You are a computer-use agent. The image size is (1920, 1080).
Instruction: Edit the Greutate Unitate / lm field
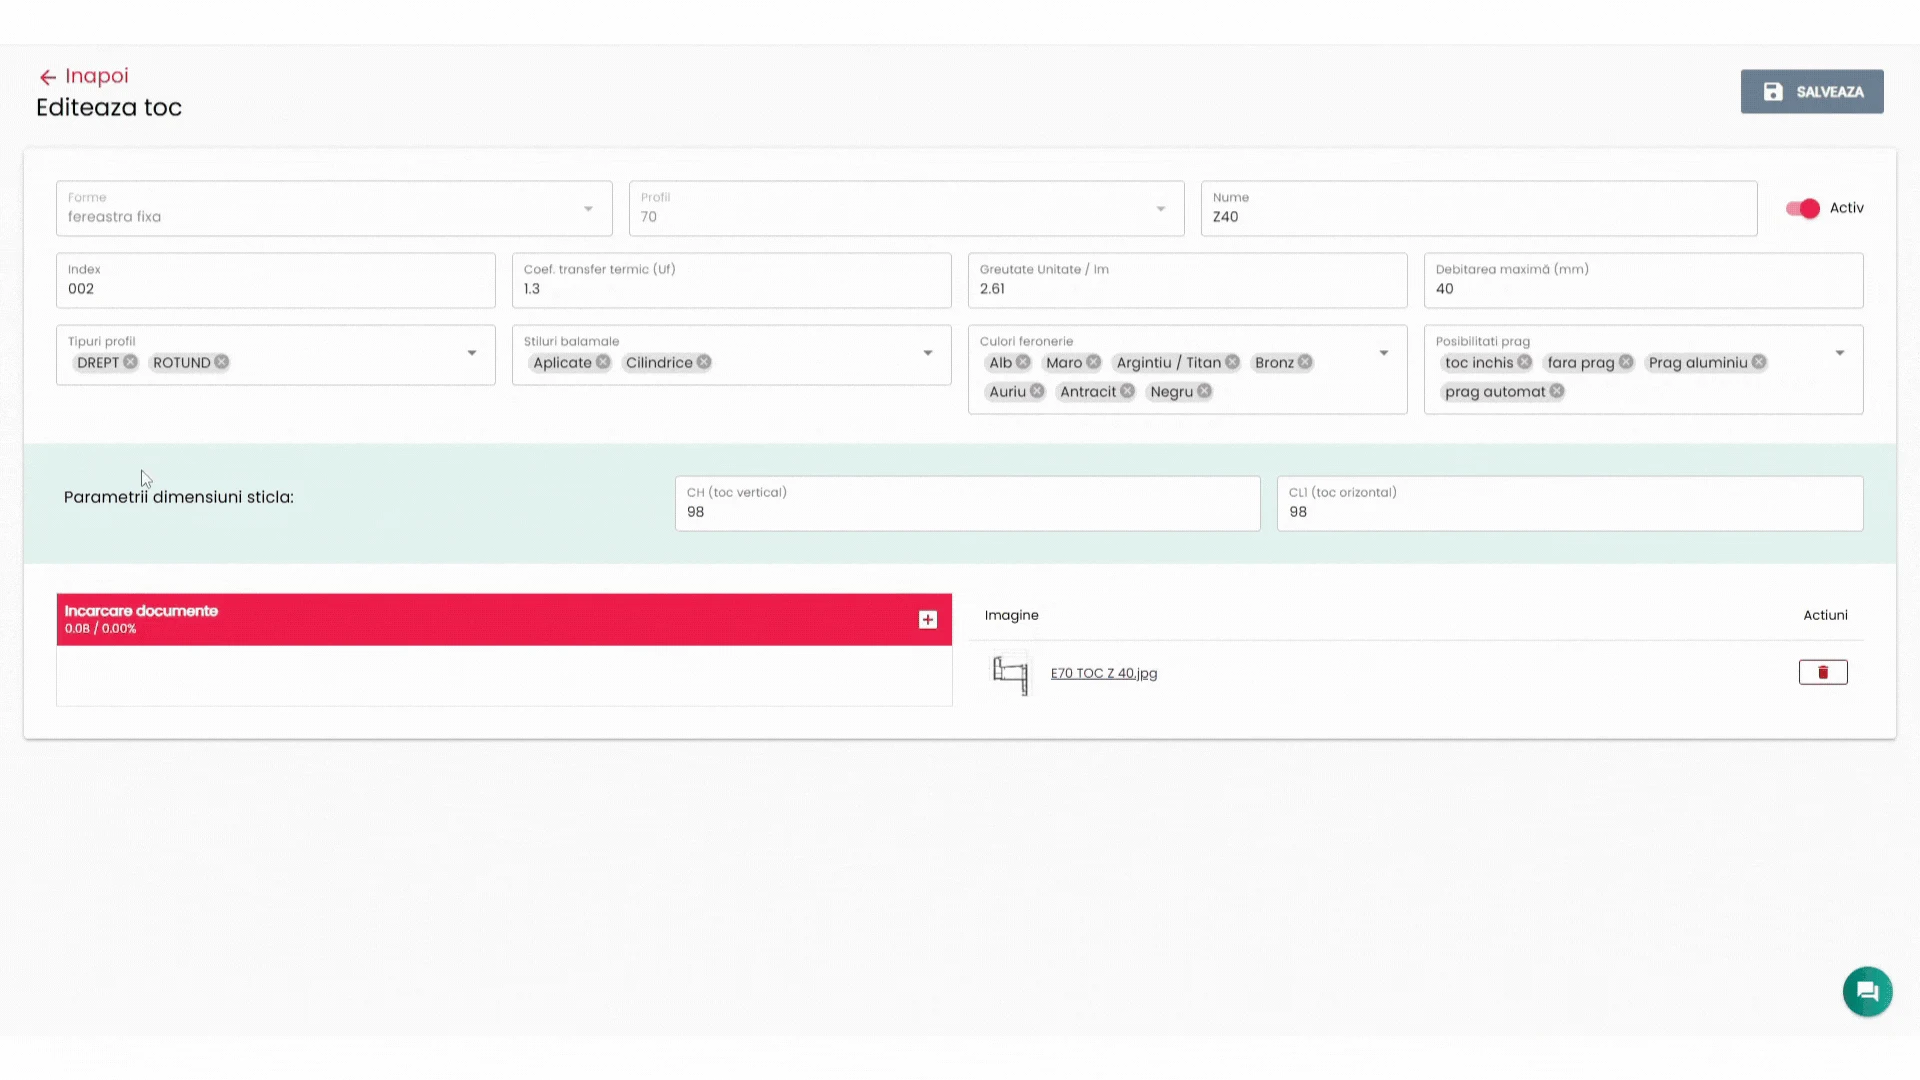(1188, 280)
